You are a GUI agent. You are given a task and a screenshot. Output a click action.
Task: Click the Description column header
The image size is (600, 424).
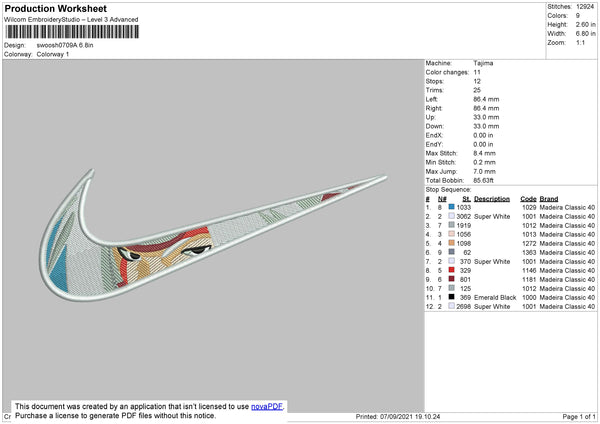point(492,199)
